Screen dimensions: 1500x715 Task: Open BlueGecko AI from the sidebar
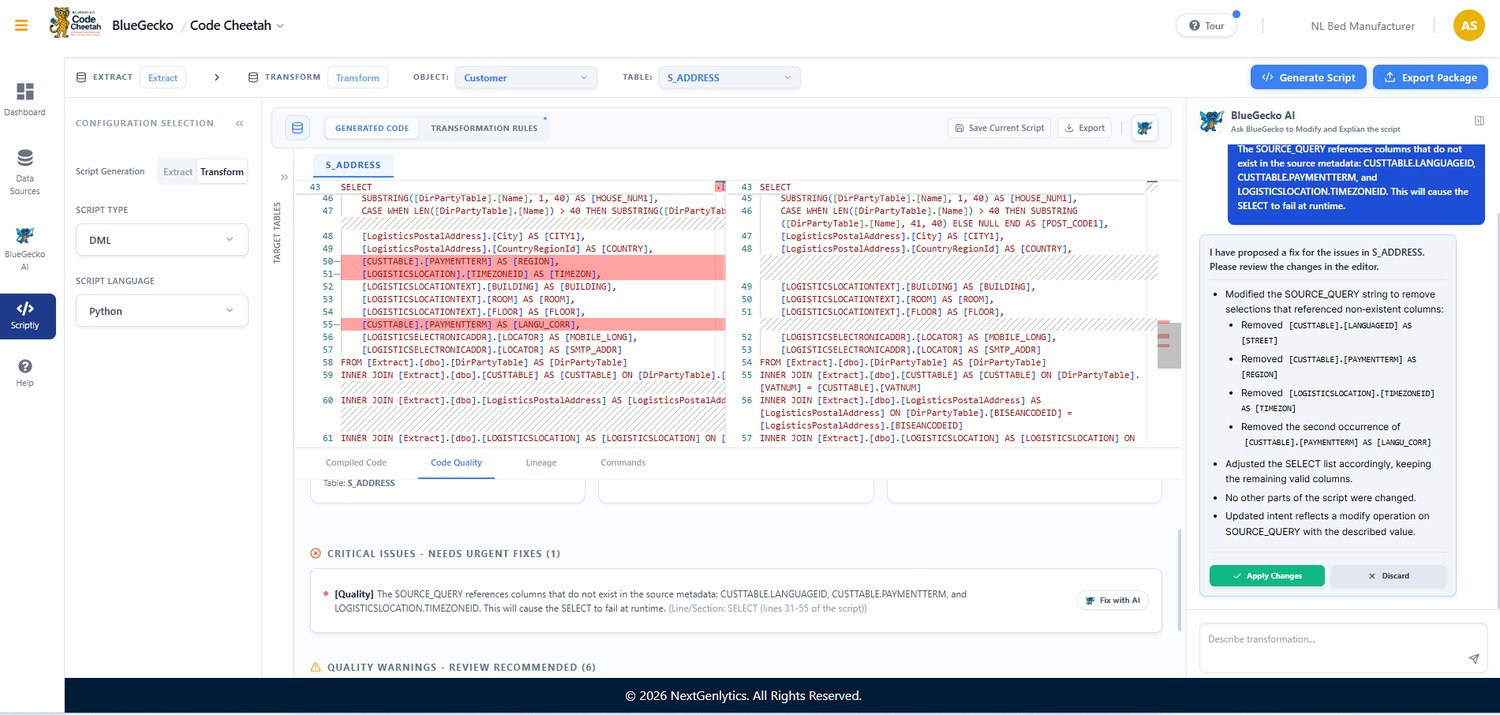(25, 249)
